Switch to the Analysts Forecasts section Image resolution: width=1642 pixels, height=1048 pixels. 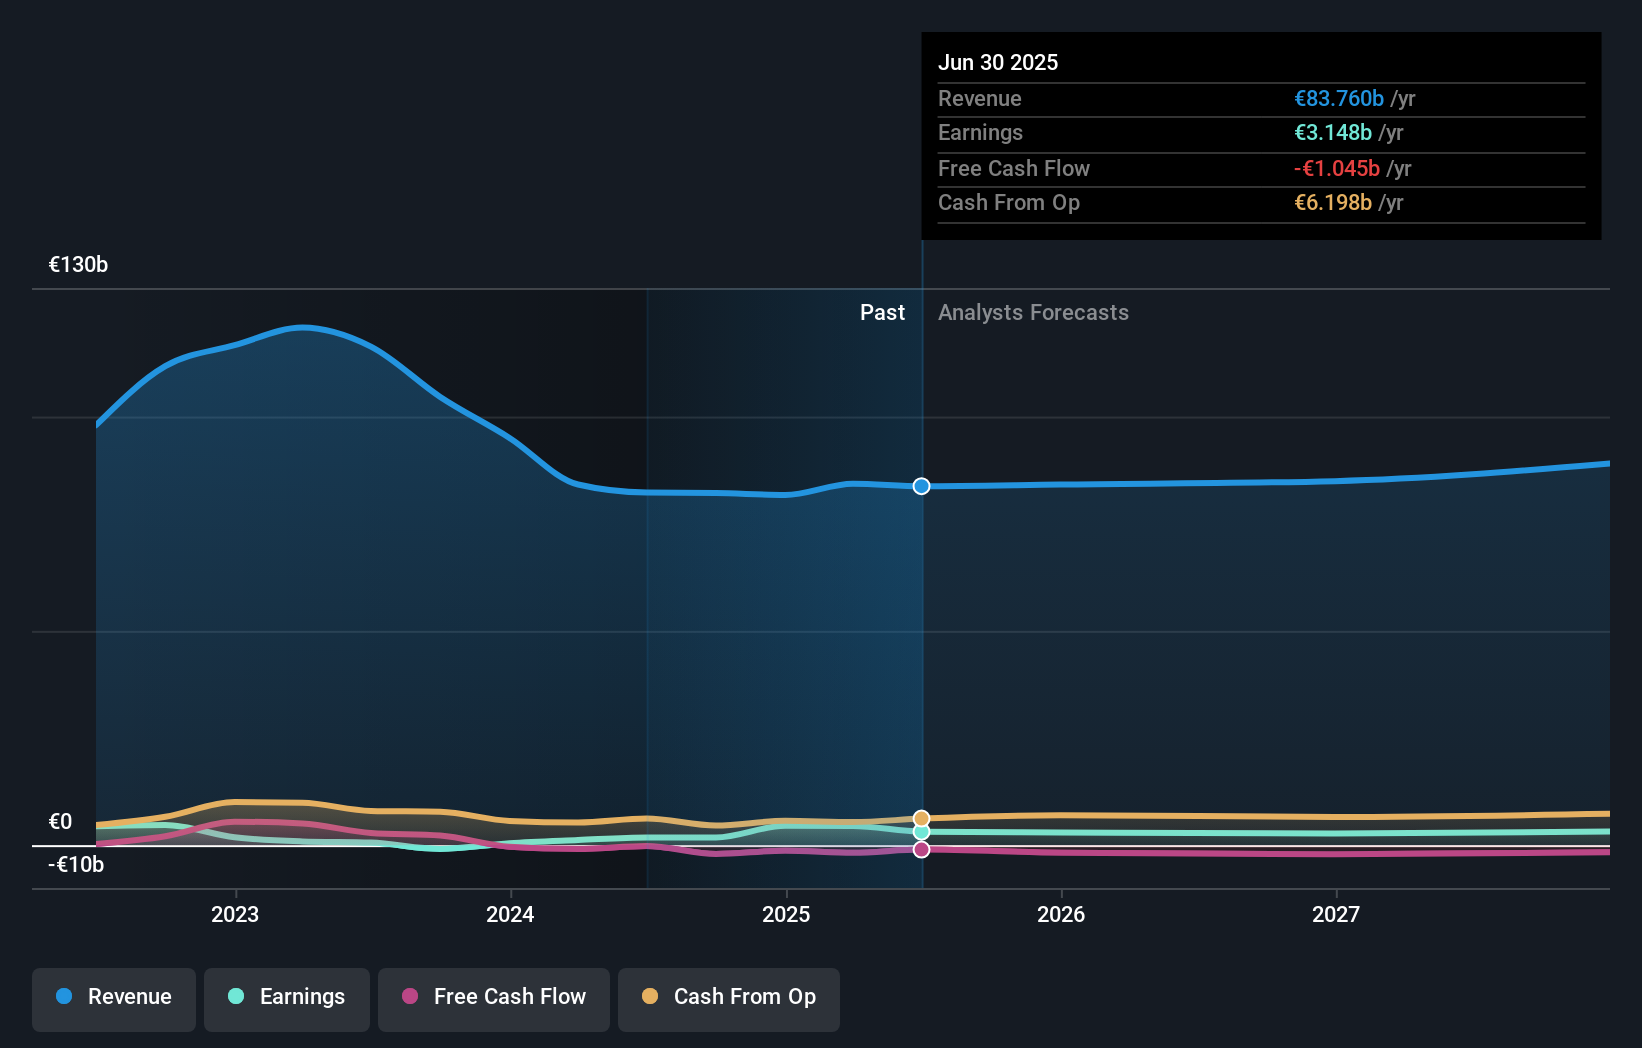[1033, 312]
